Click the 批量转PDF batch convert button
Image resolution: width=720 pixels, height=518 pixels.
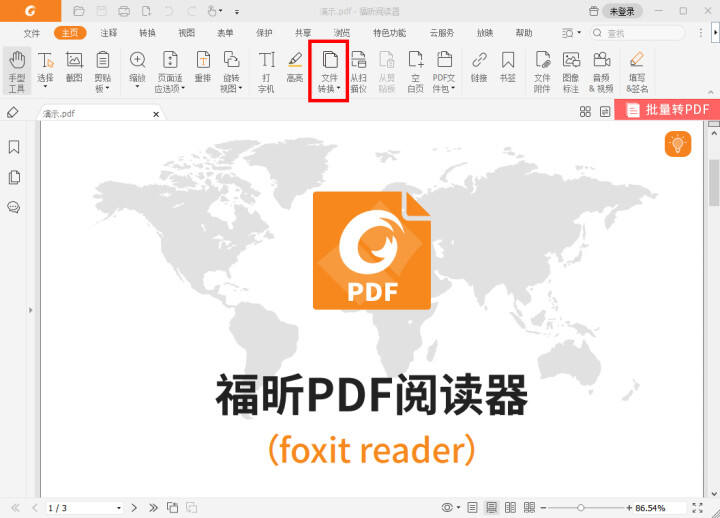tap(668, 110)
